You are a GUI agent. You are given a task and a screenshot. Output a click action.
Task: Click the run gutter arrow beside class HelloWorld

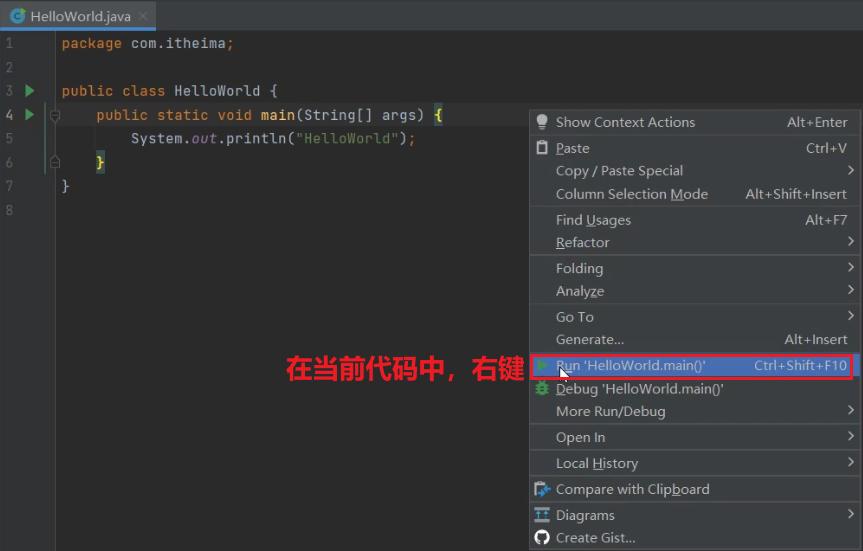pos(30,91)
